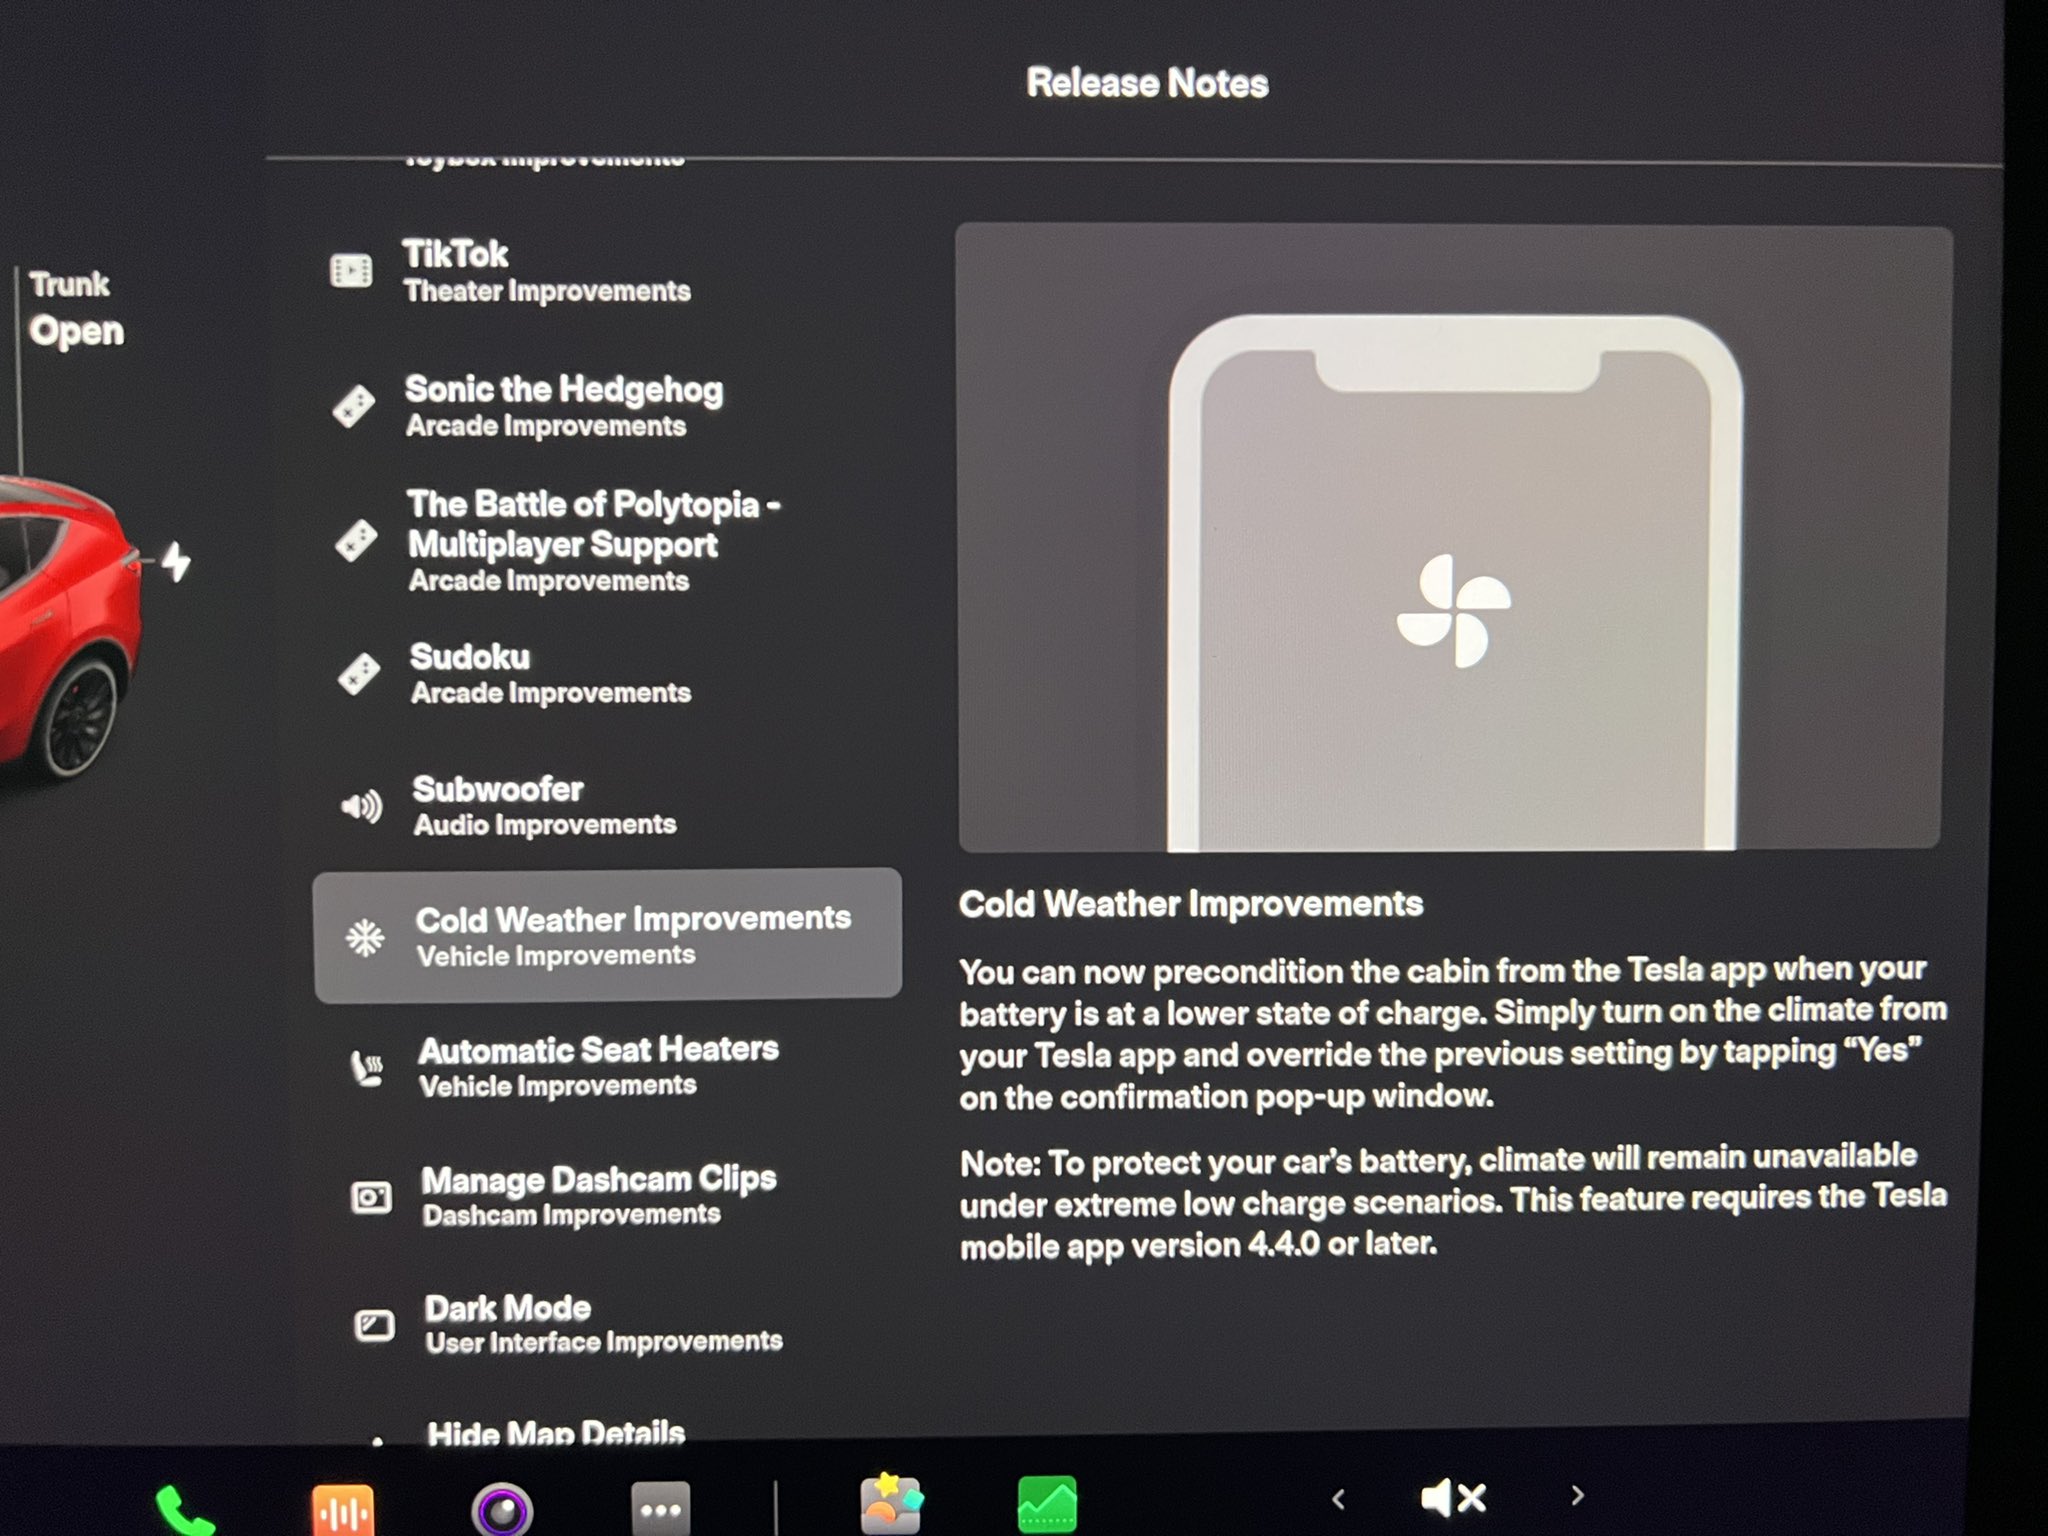Toggle the Trunk Open control
The image size is (2048, 1536).
click(75, 309)
